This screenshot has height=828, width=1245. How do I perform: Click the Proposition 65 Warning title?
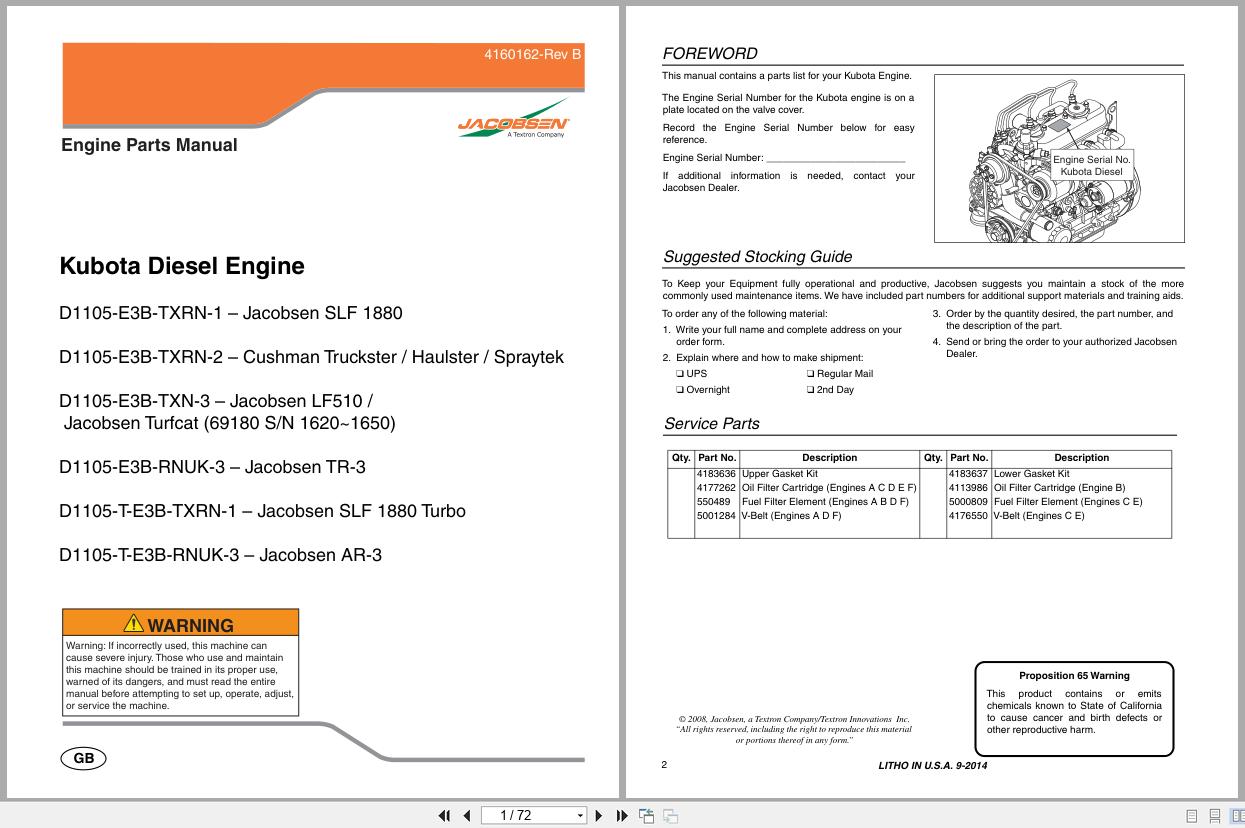click(1074, 676)
